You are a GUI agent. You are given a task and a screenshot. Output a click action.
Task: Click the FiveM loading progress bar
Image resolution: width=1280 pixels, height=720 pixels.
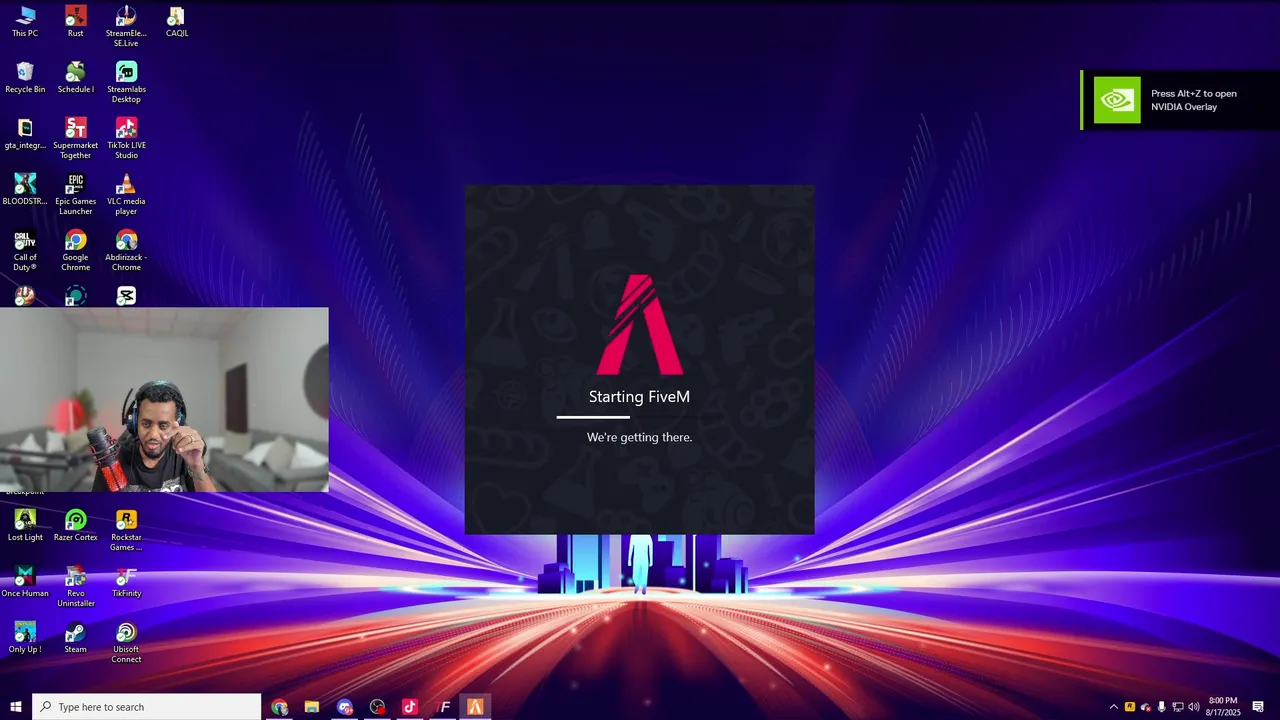coord(640,417)
